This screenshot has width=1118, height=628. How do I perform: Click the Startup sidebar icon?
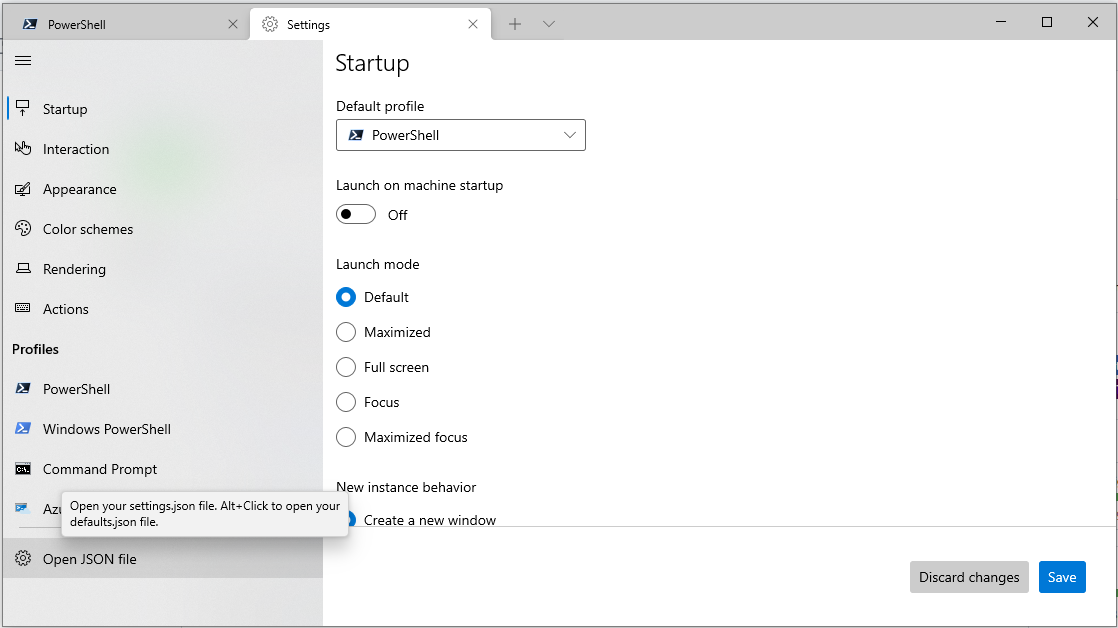click(x=23, y=108)
